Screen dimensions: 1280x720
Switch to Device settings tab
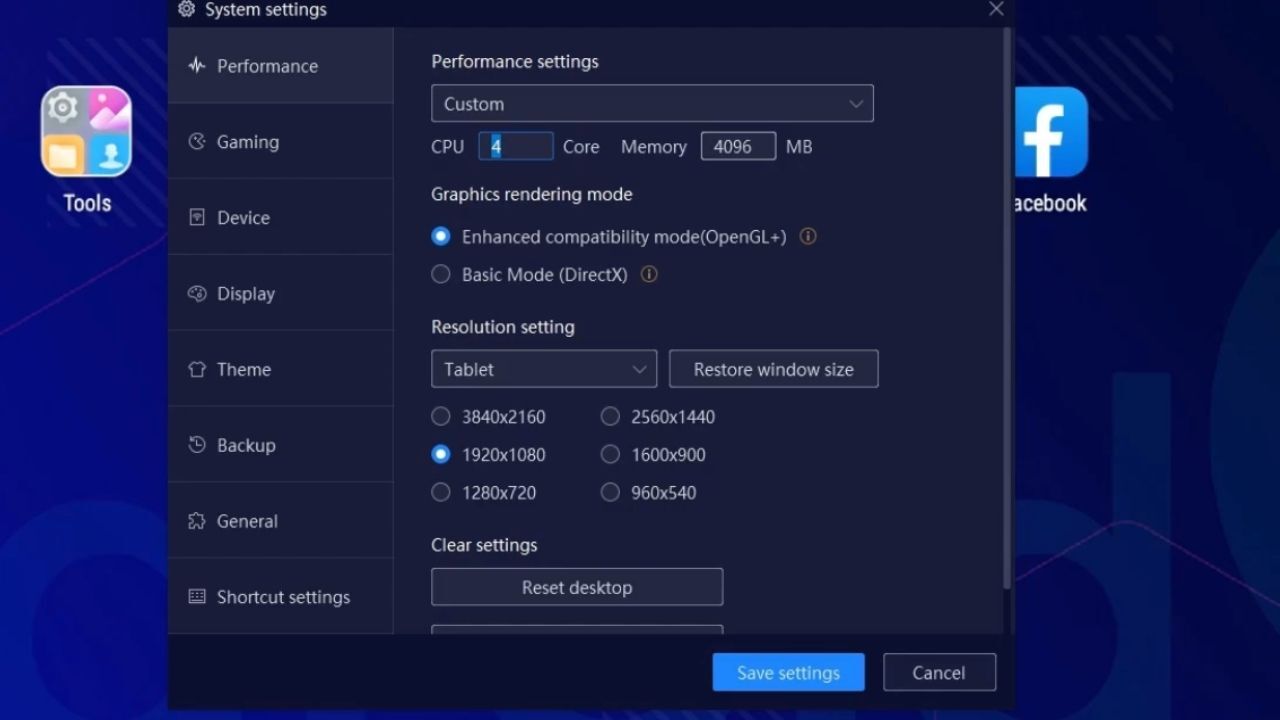pyautogui.click(x=281, y=218)
